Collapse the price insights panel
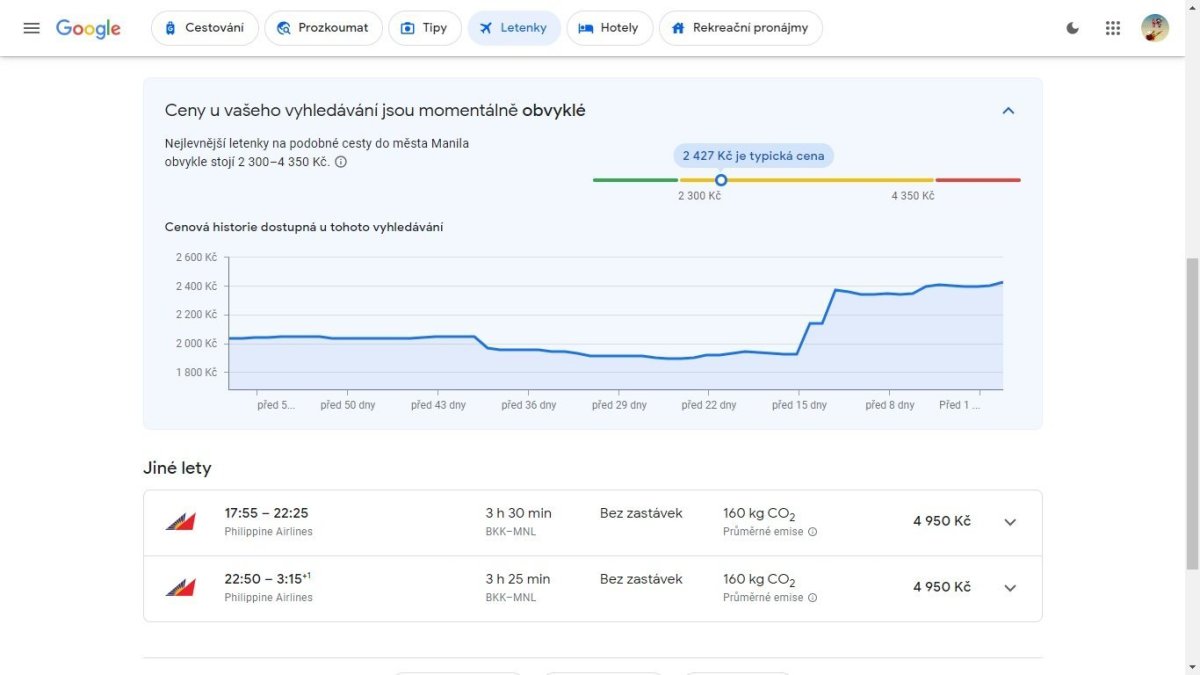The width and height of the screenshot is (1200, 675). (1008, 111)
